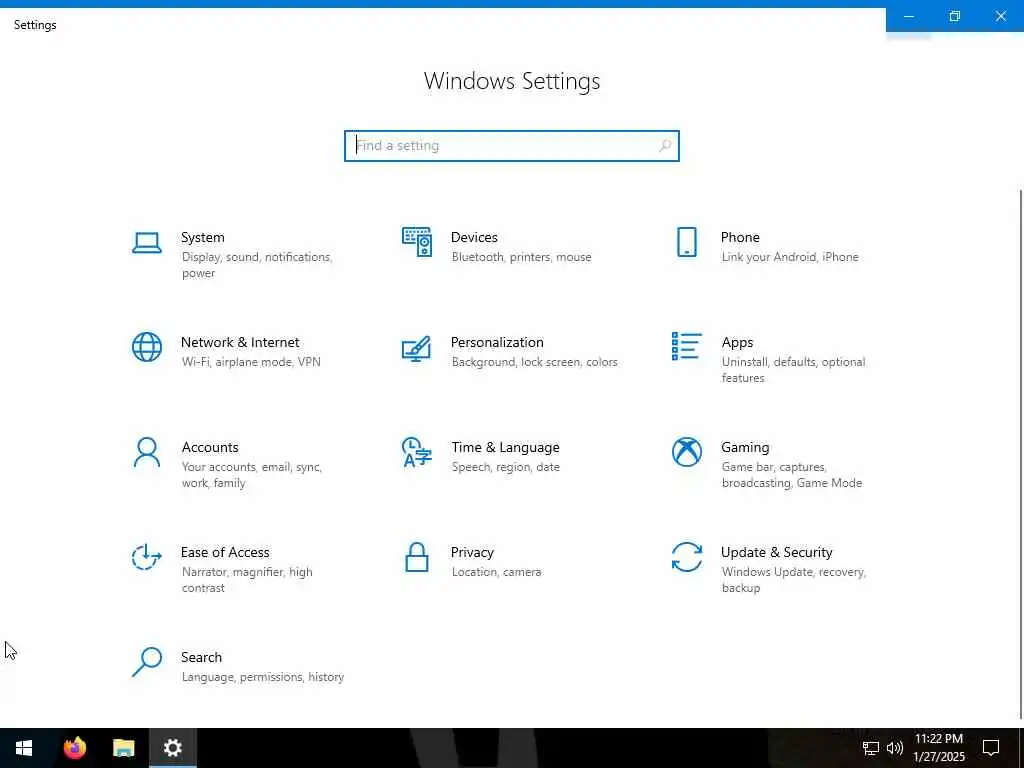Click the Settings gear taskbar icon
1024x768 pixels.
(x=172, y=748)
